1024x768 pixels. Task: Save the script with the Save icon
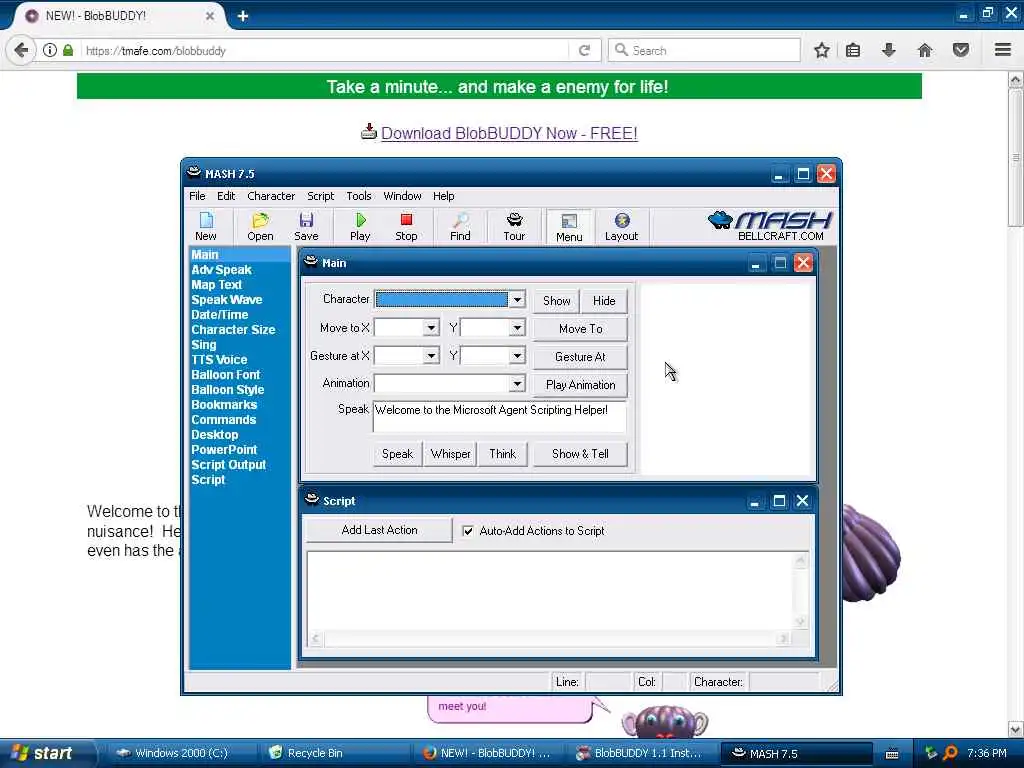coord(306,227)
